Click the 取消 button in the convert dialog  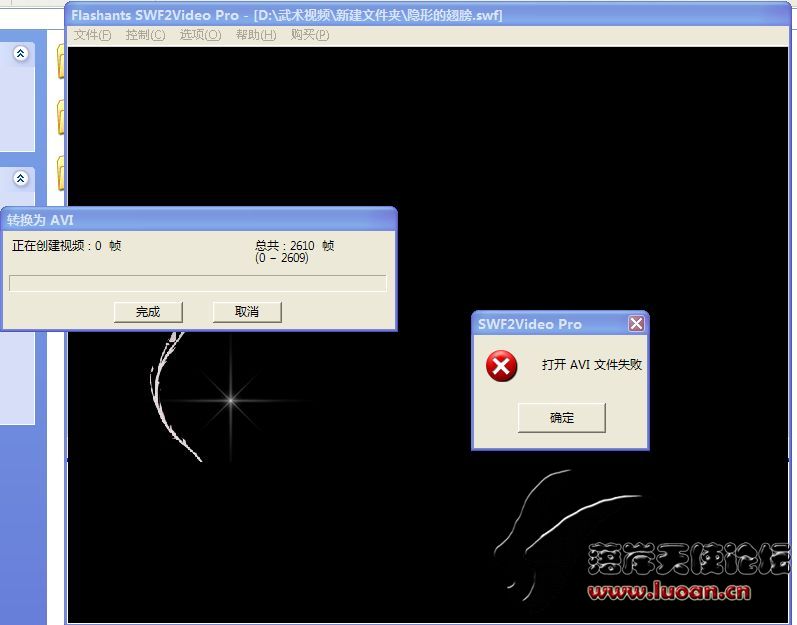(x=247, y=311)
